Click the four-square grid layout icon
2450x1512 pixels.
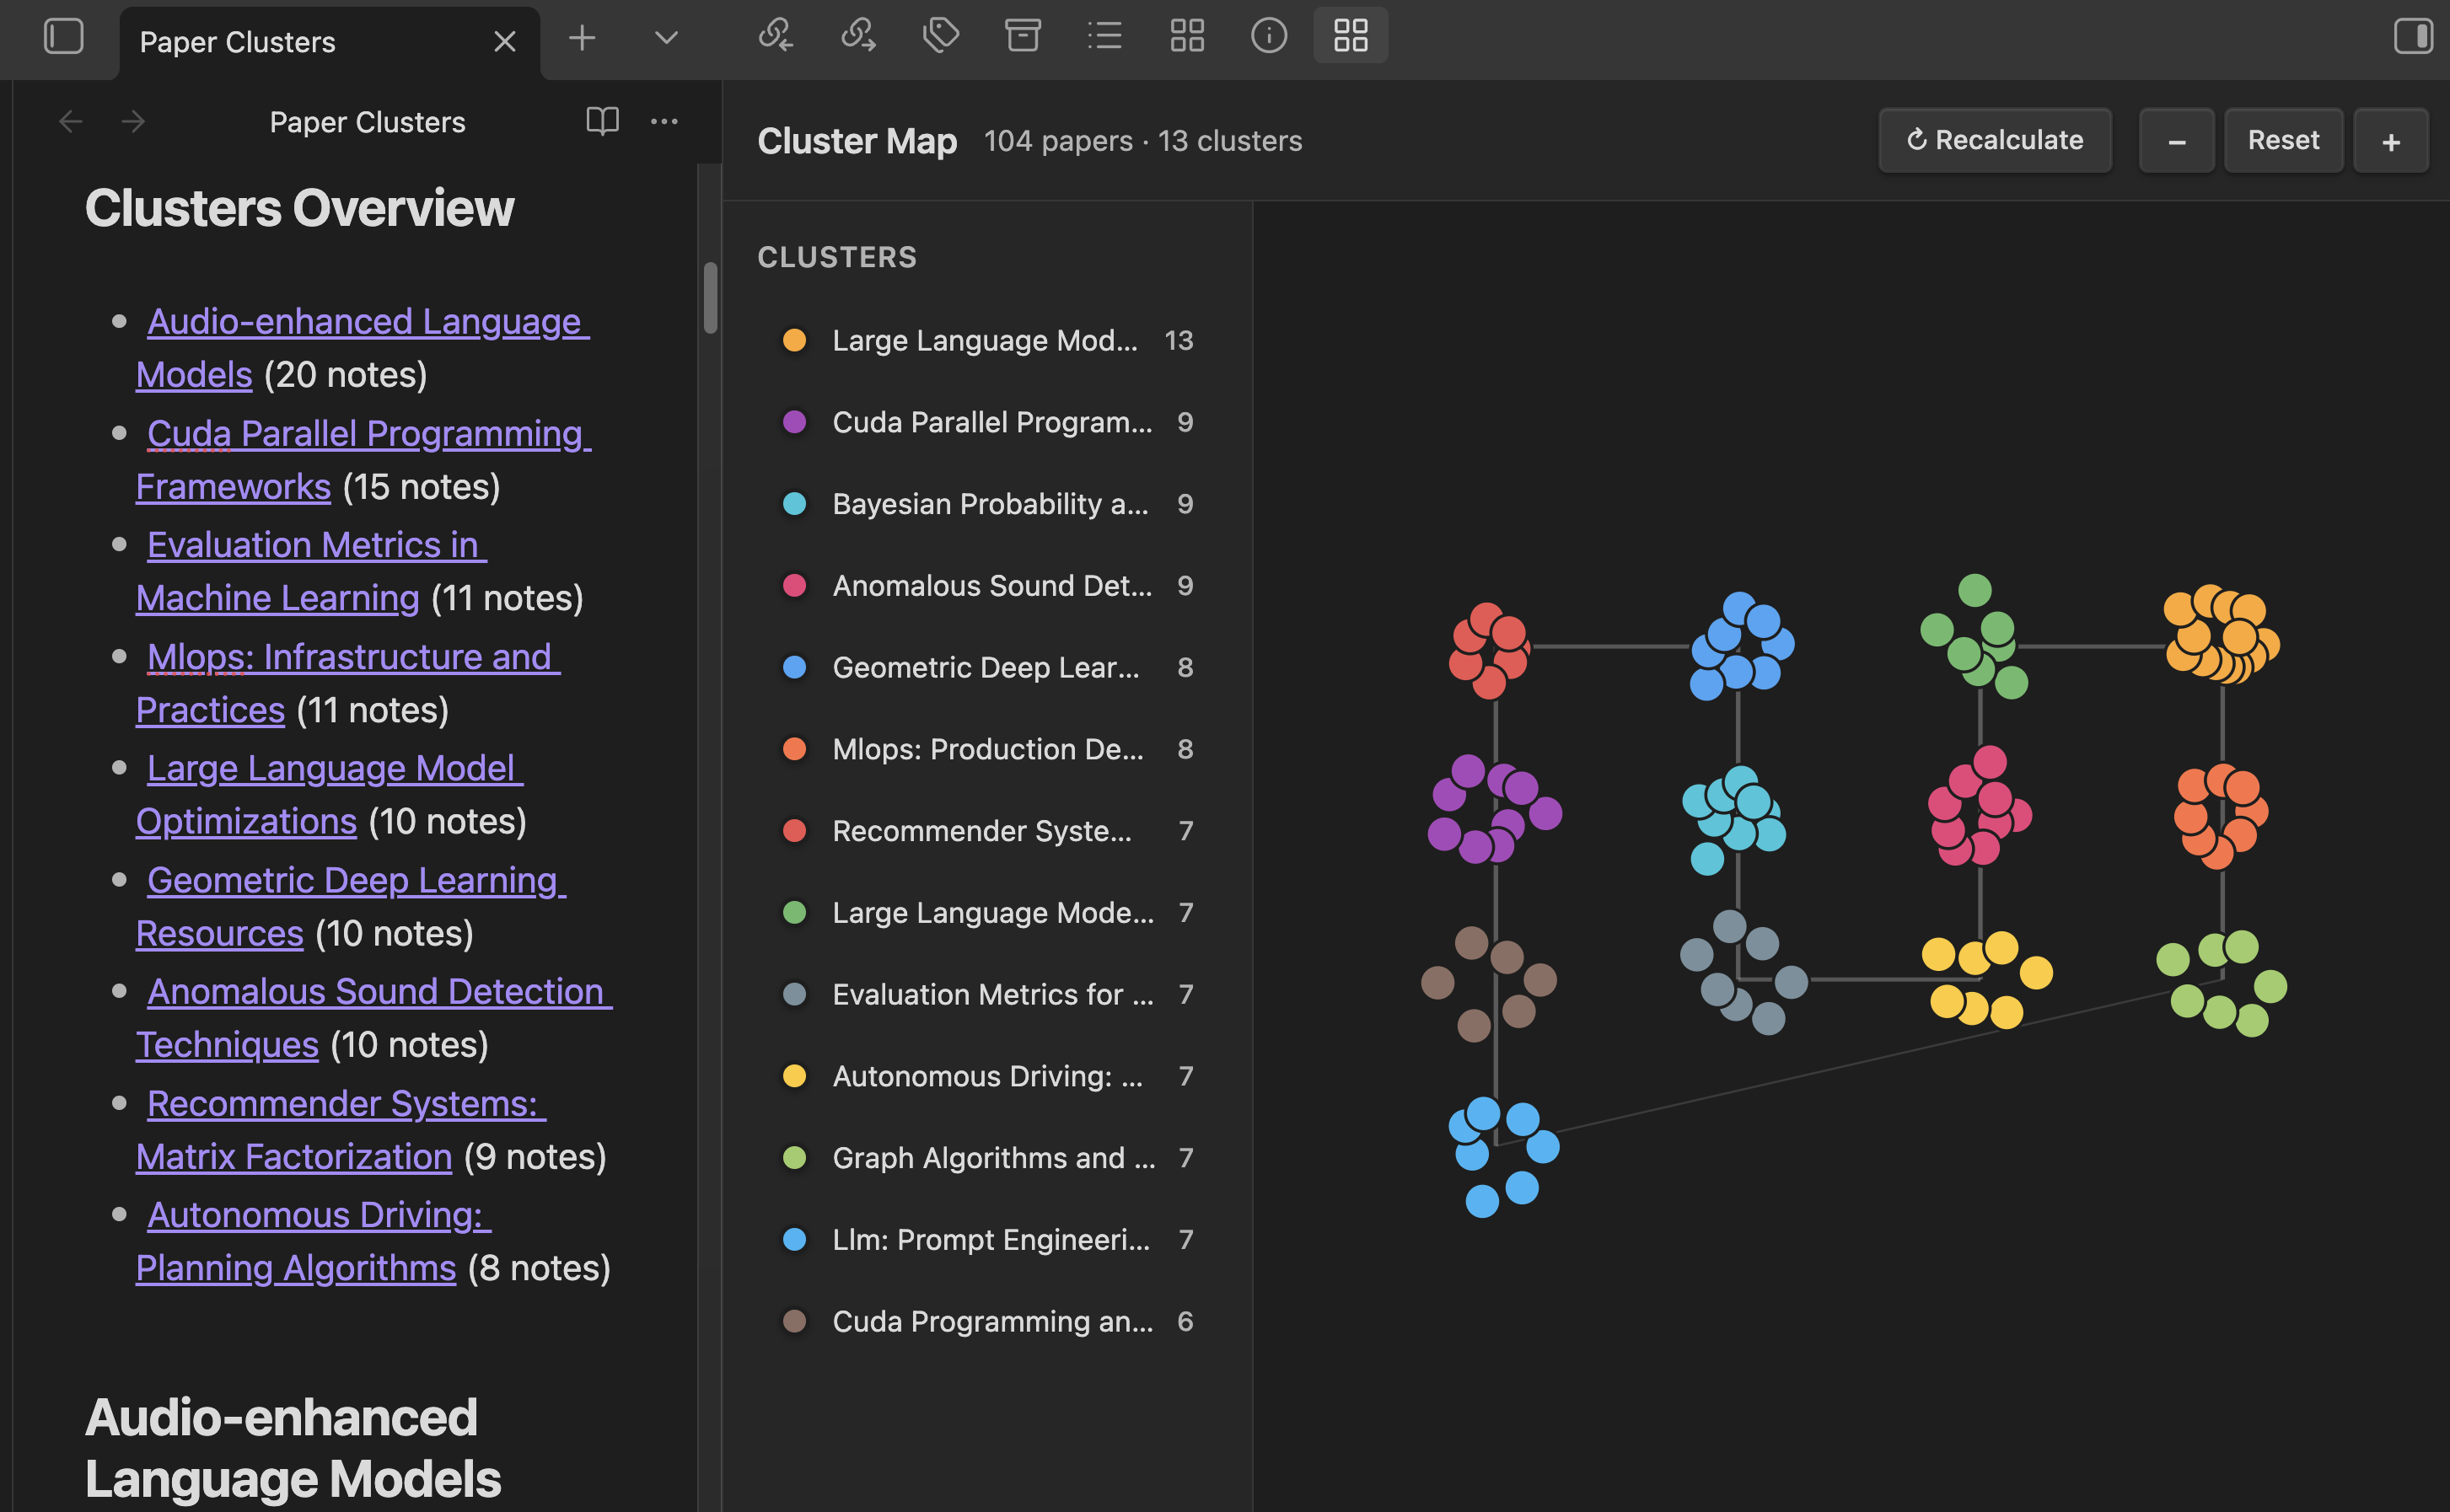pos(1187,37)
